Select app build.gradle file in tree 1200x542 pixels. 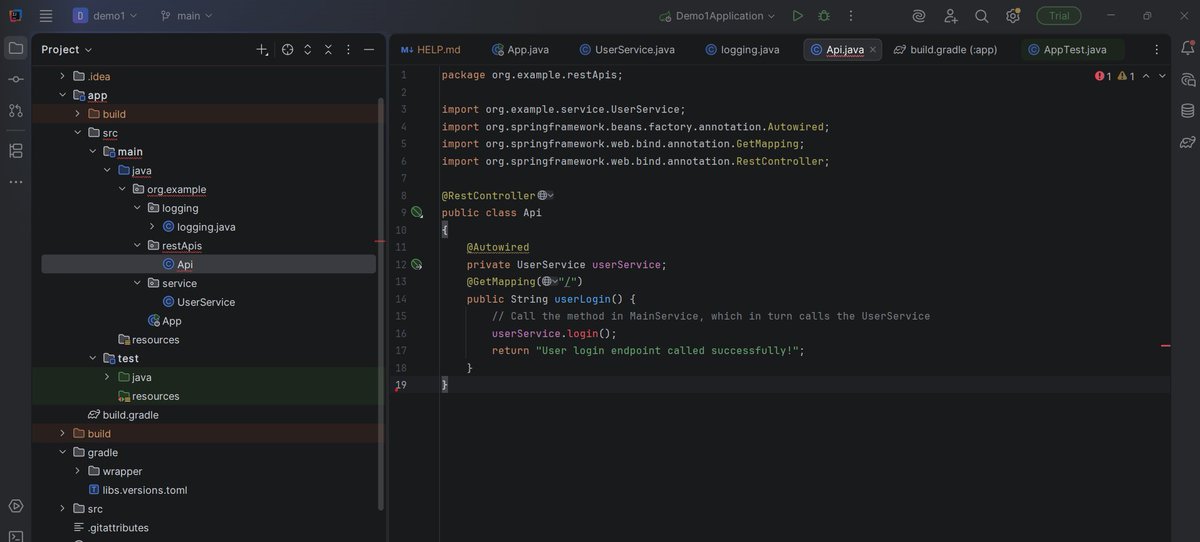123,415
